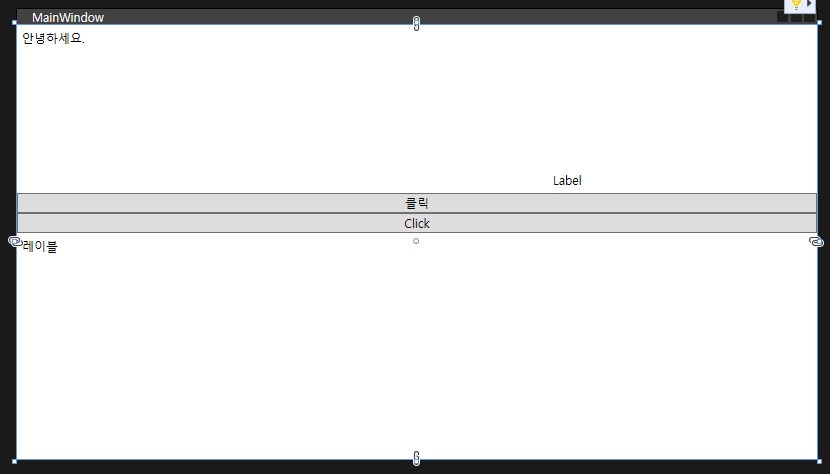Toggle the bottom margin anchor chain icon
Image resolution: width=830 pixels, height=474 pixels.
click(417, 458)
